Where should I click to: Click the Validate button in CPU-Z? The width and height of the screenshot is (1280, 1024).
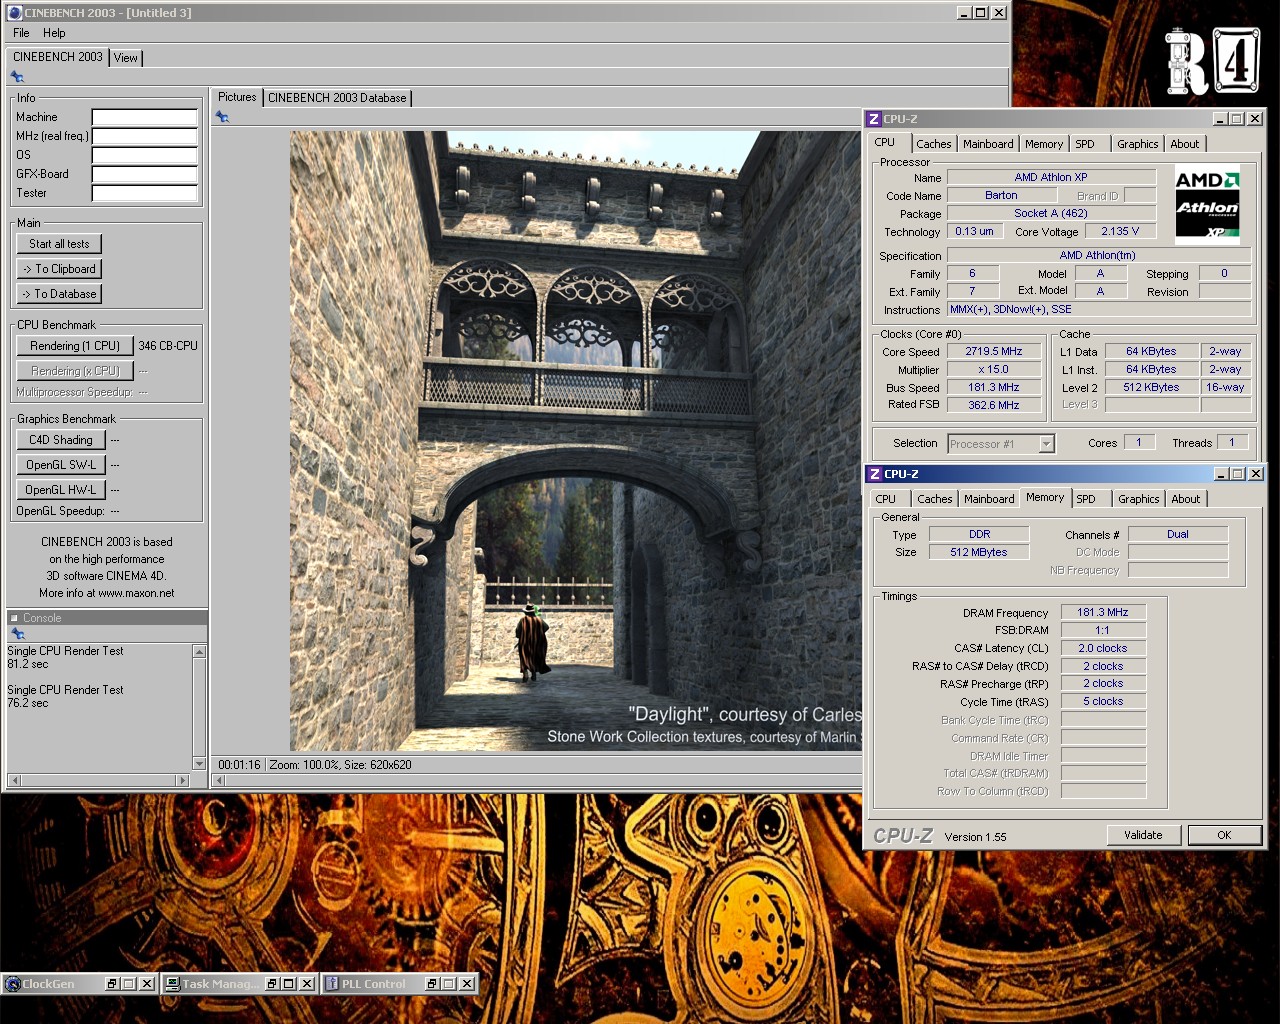point(1143,835)
